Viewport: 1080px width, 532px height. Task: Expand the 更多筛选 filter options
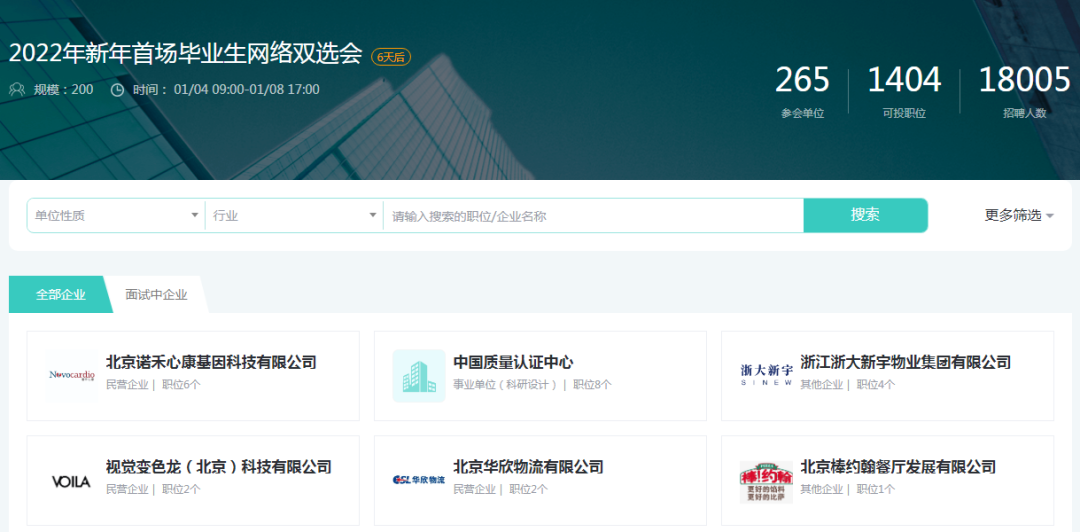click(1019, 215)
